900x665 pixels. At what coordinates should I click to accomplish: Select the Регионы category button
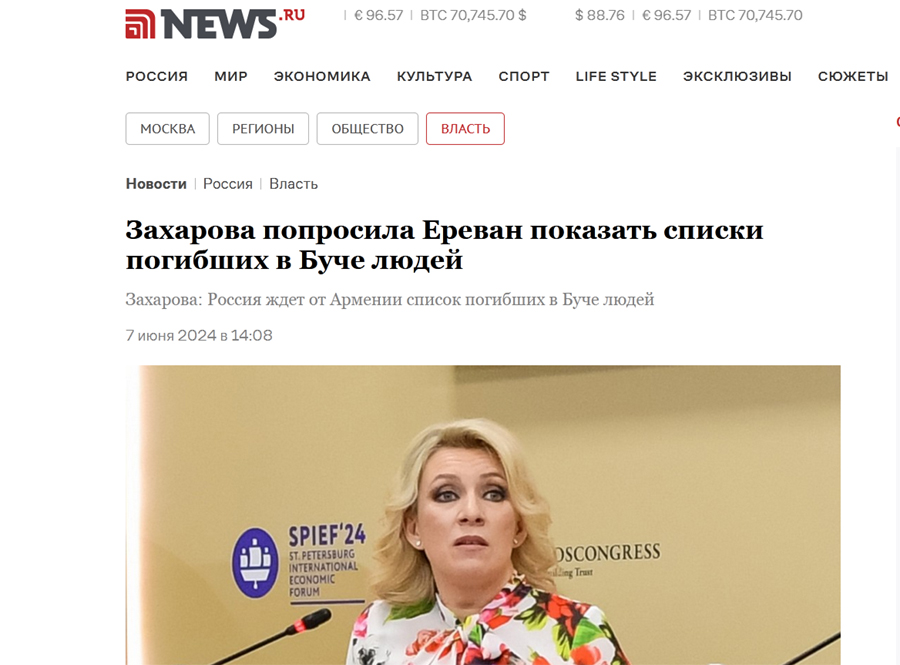pos(263,129)
